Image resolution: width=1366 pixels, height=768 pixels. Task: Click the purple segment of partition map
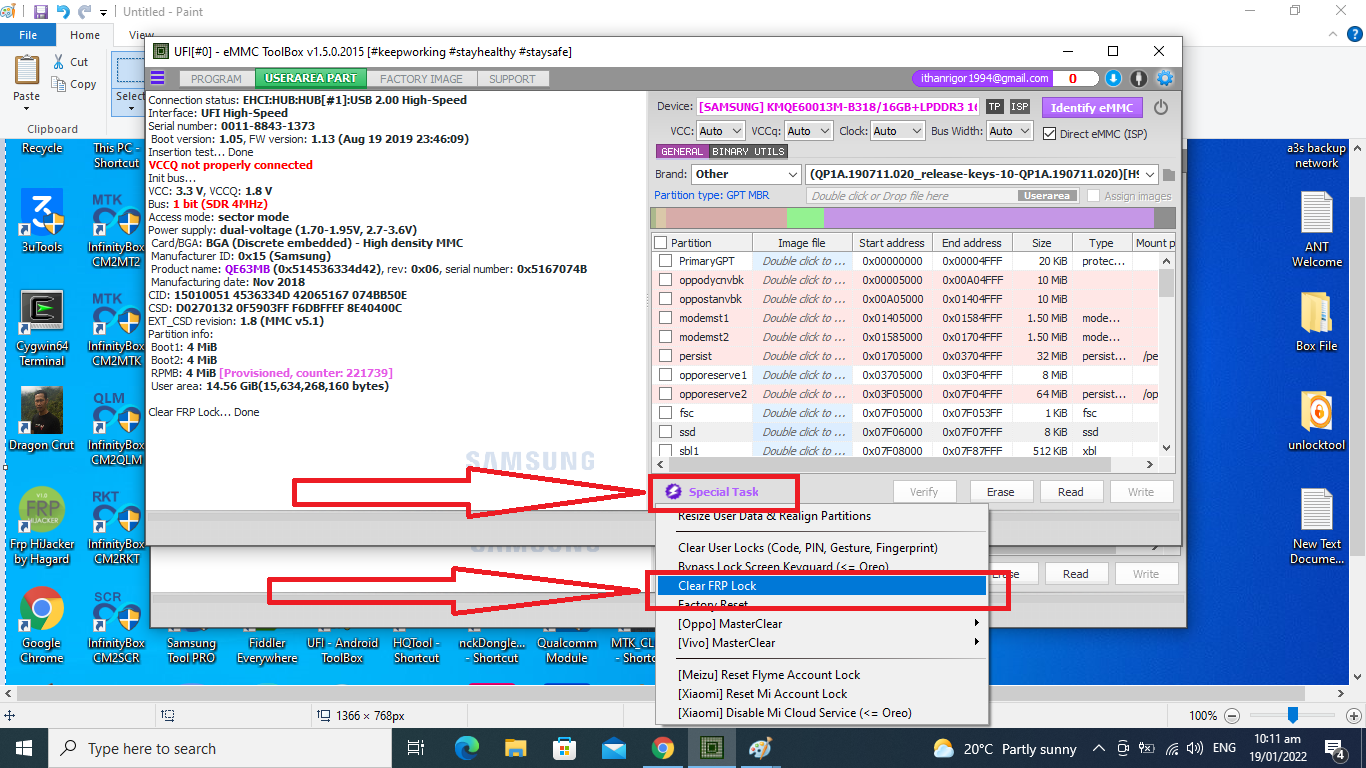click(988, 218)
